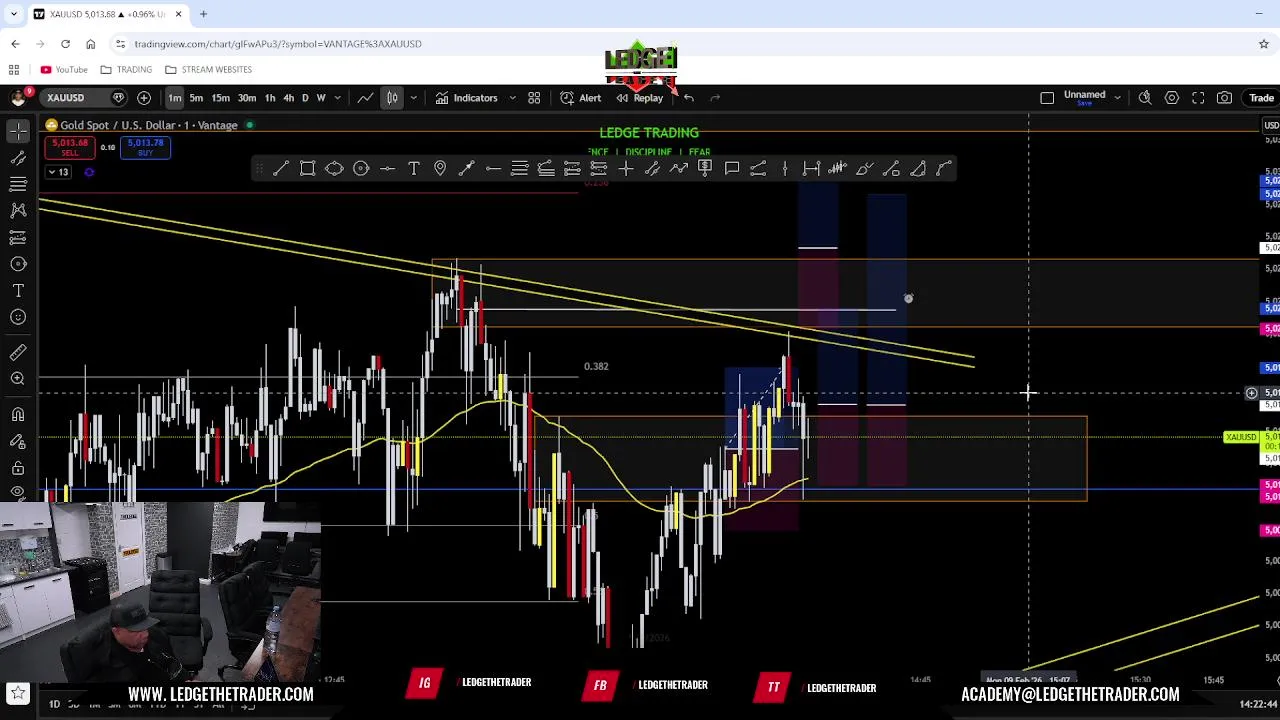
Task: Toggle stay in drawing mode
Action: pyautogui.click(x=18, y=441)
